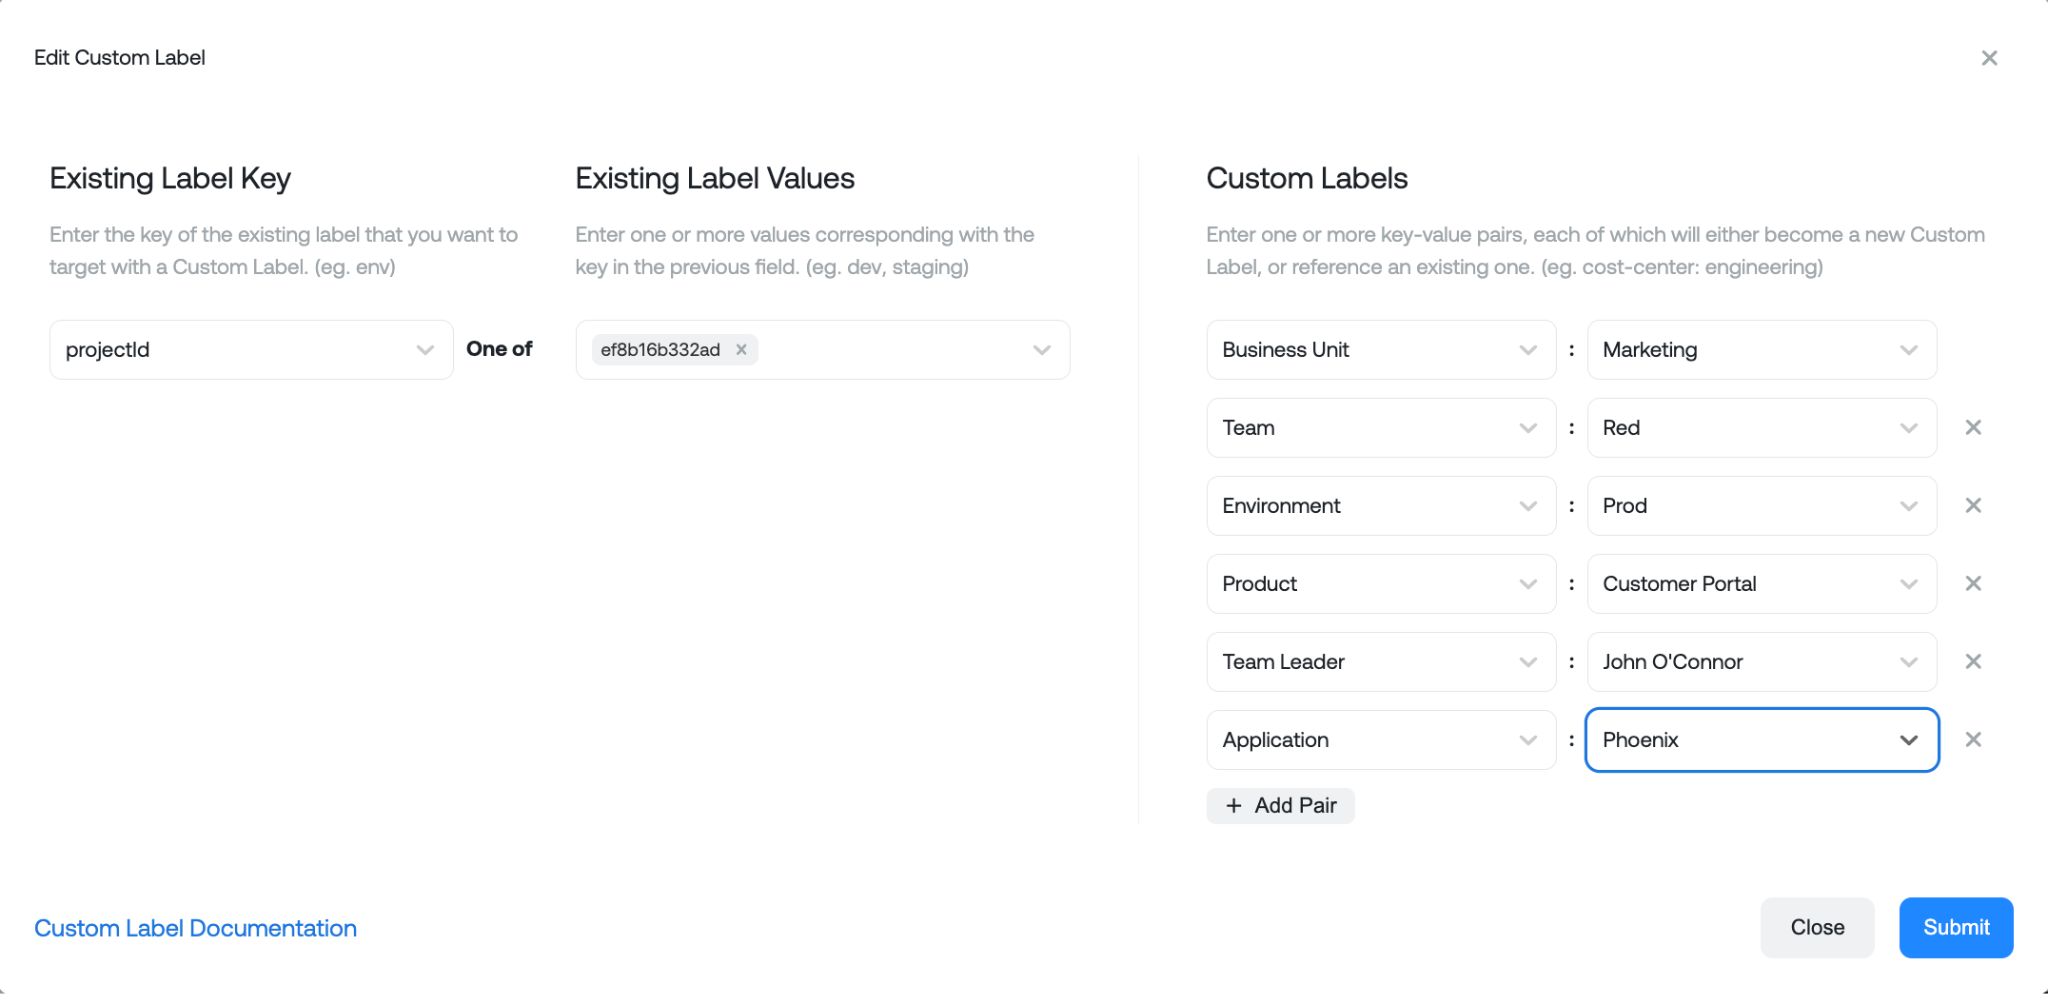Remove the ef8b16b332ad value chip
This screenshot has width=2048, height=994.
741,349
